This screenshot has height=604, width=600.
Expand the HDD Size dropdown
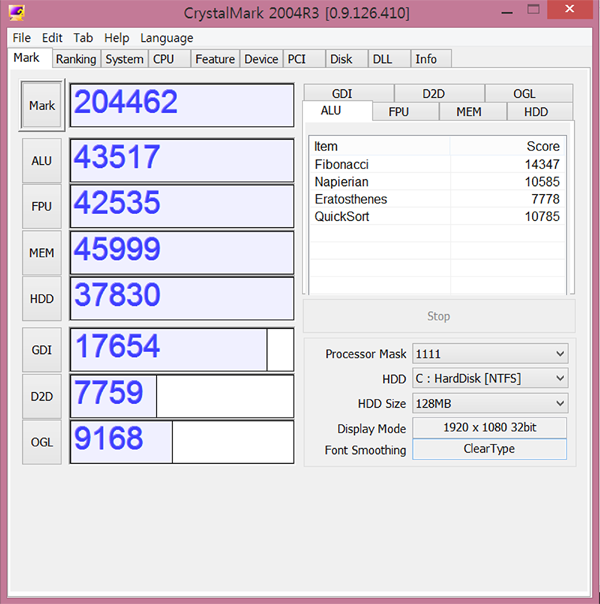(490, 403)
